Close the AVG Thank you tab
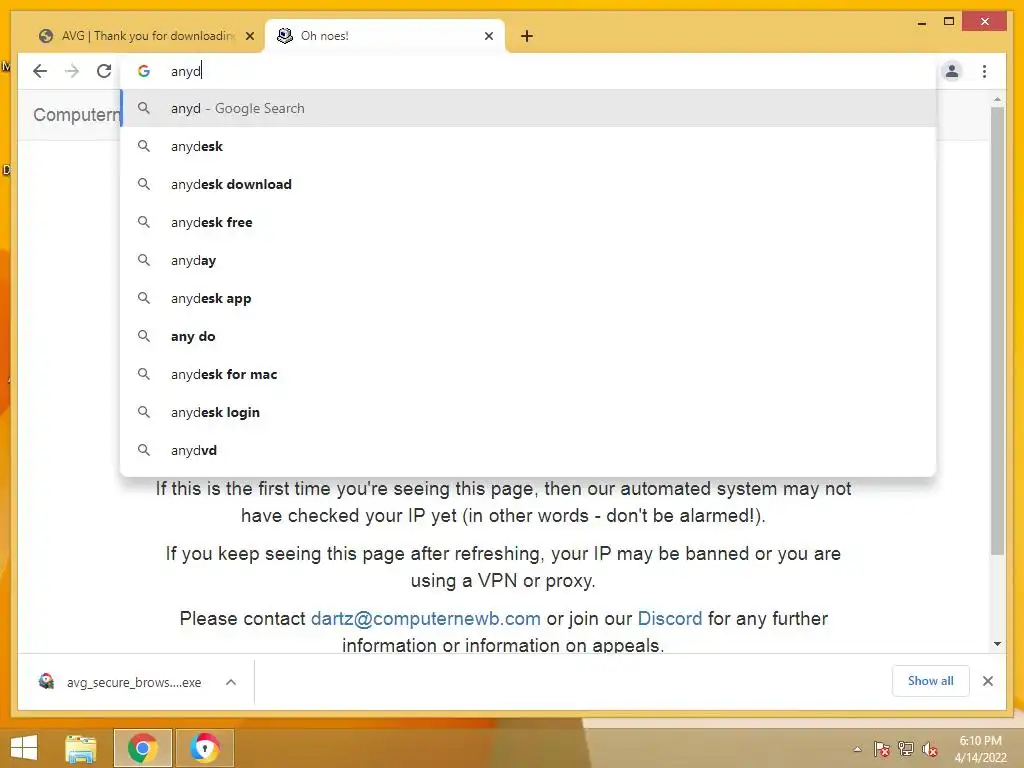This screenshot has width=1024, height=768. (x=249, y=36)
